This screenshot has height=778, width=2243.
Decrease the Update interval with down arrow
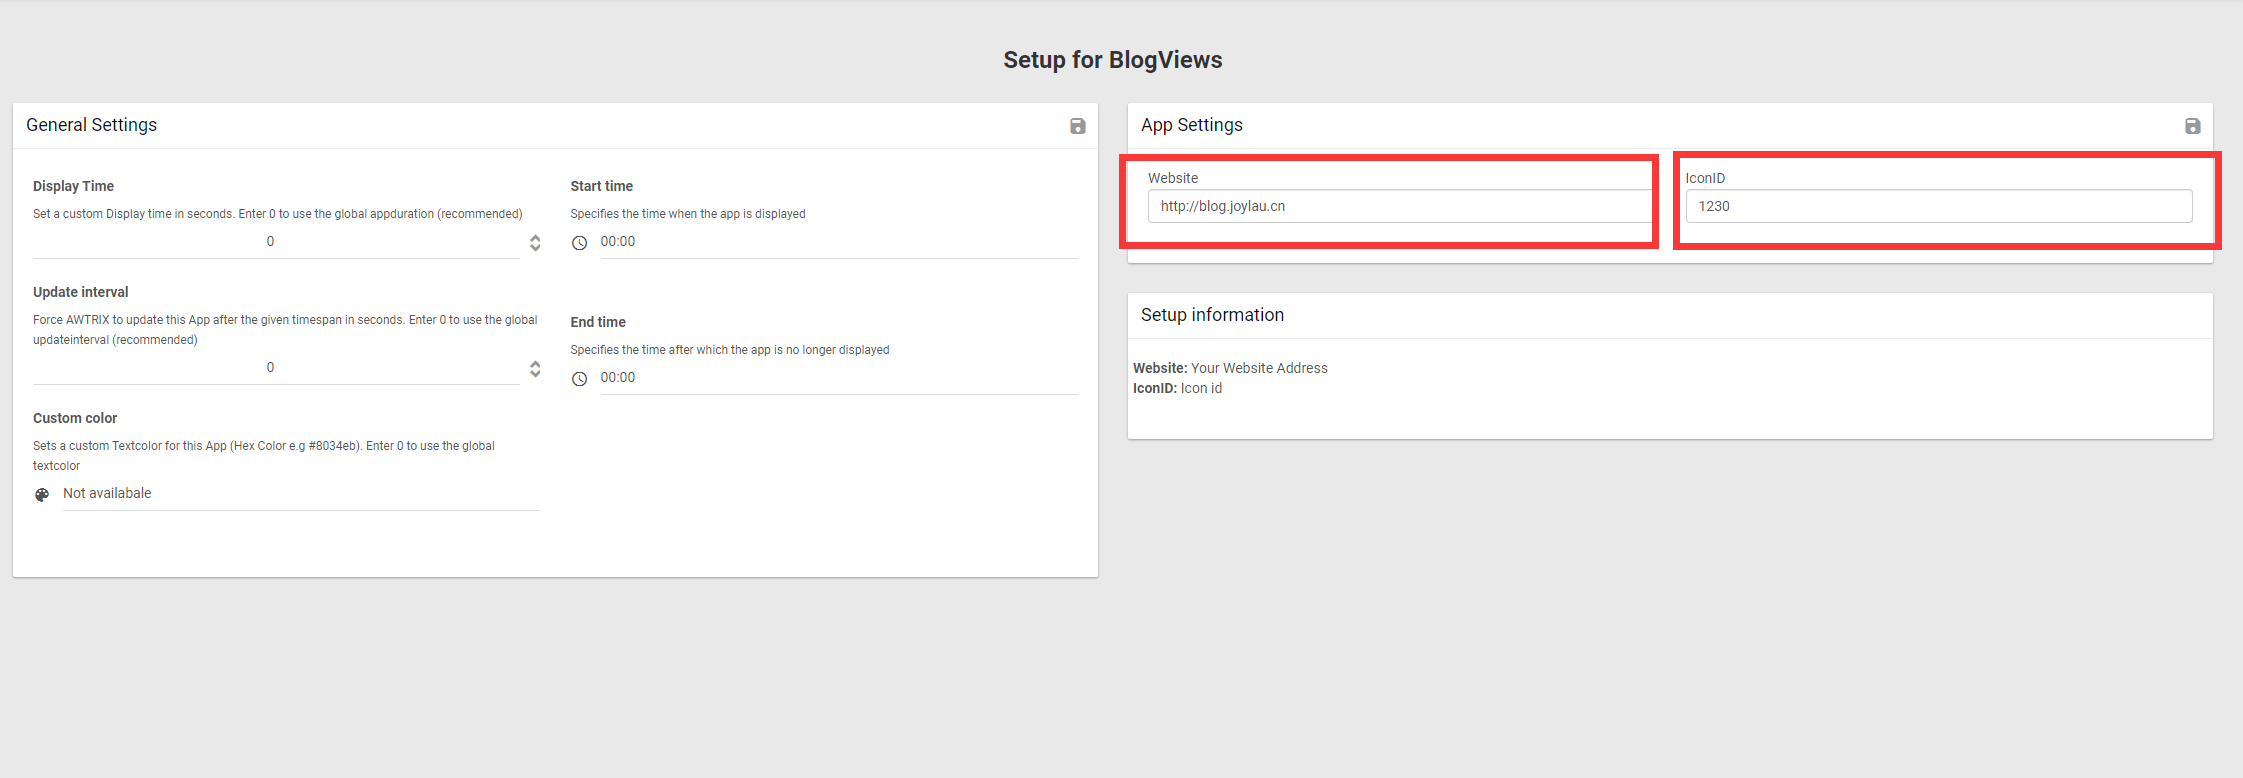[535, 373]
